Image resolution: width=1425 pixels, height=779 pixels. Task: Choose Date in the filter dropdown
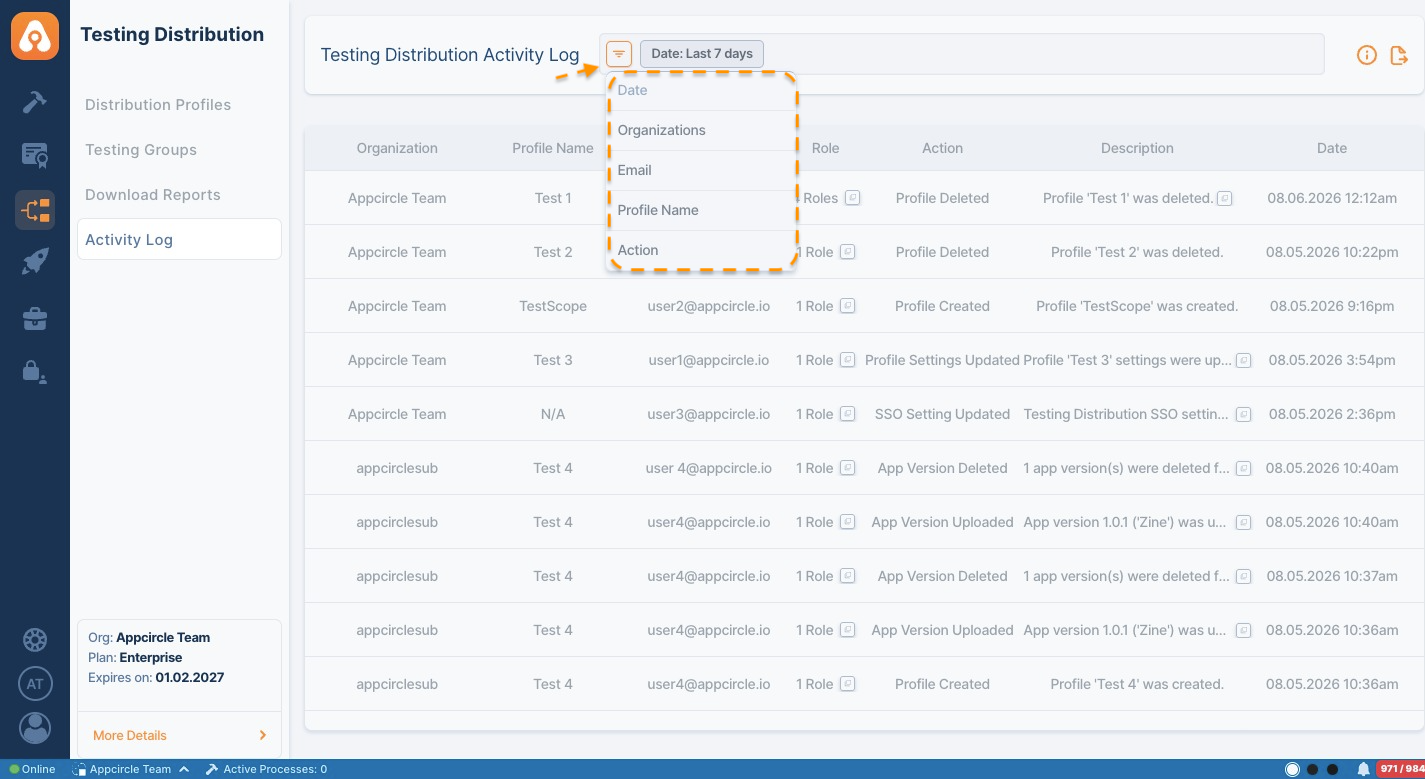(700, 90)
